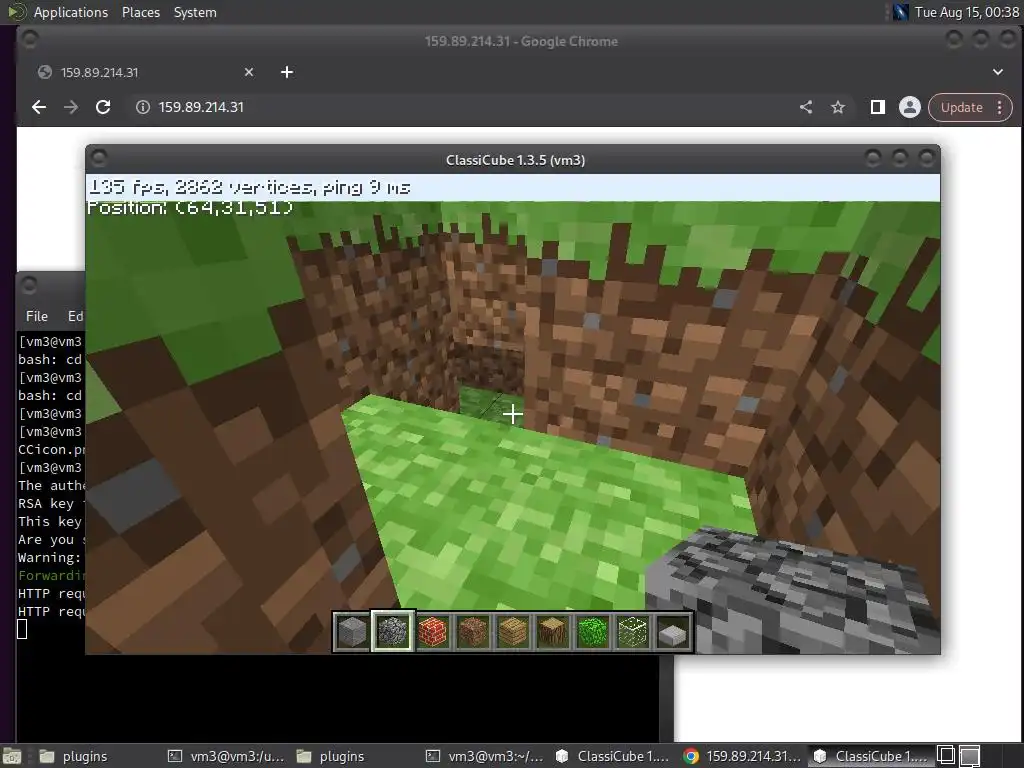Click the crosshair in game view

click(x=513, y=413)
